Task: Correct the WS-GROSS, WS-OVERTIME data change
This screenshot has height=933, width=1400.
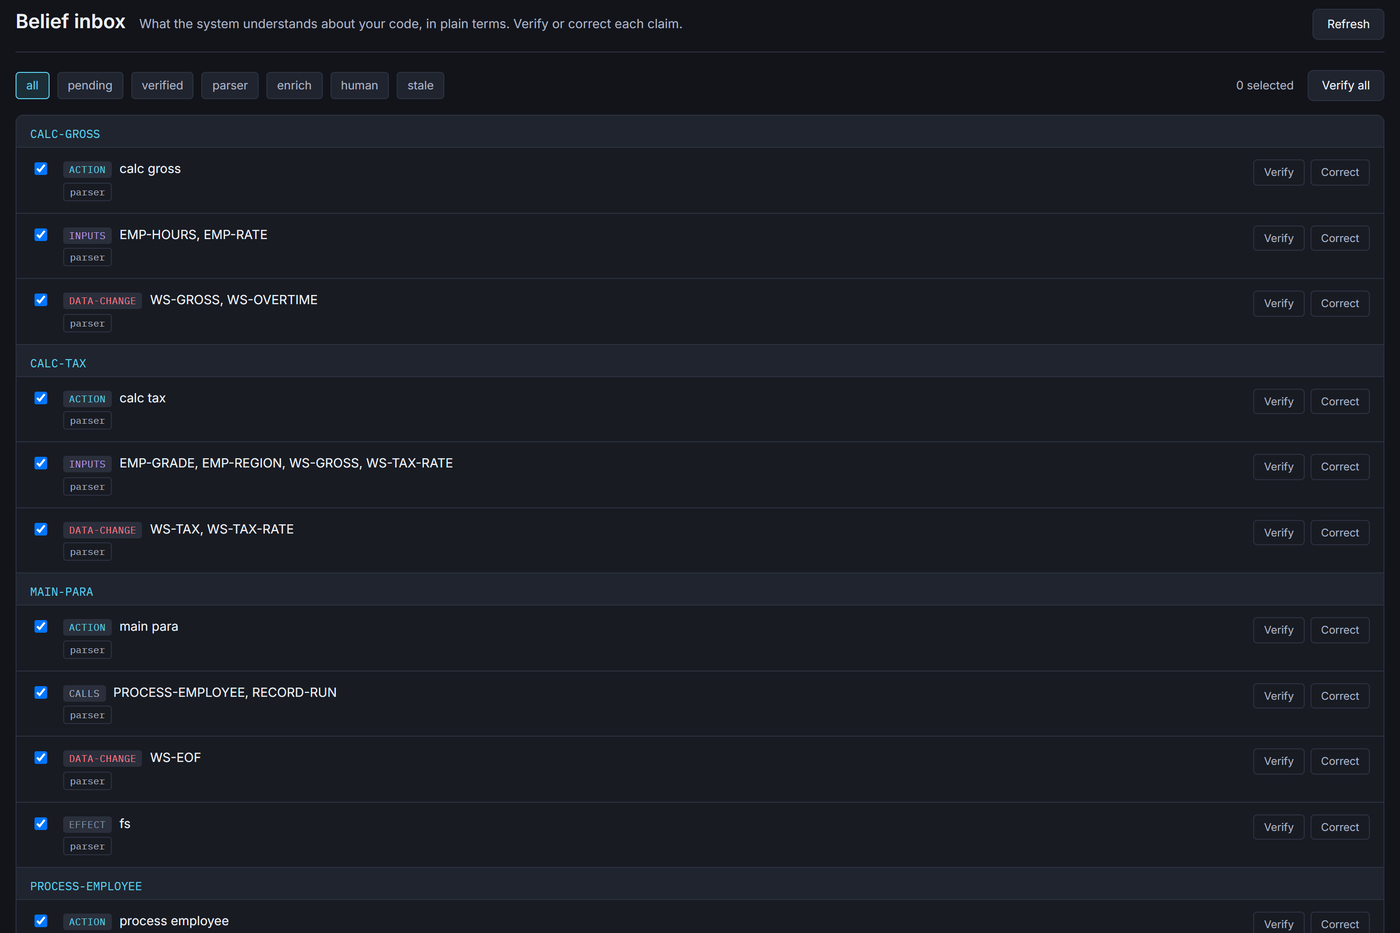Action: point(1339,303)
